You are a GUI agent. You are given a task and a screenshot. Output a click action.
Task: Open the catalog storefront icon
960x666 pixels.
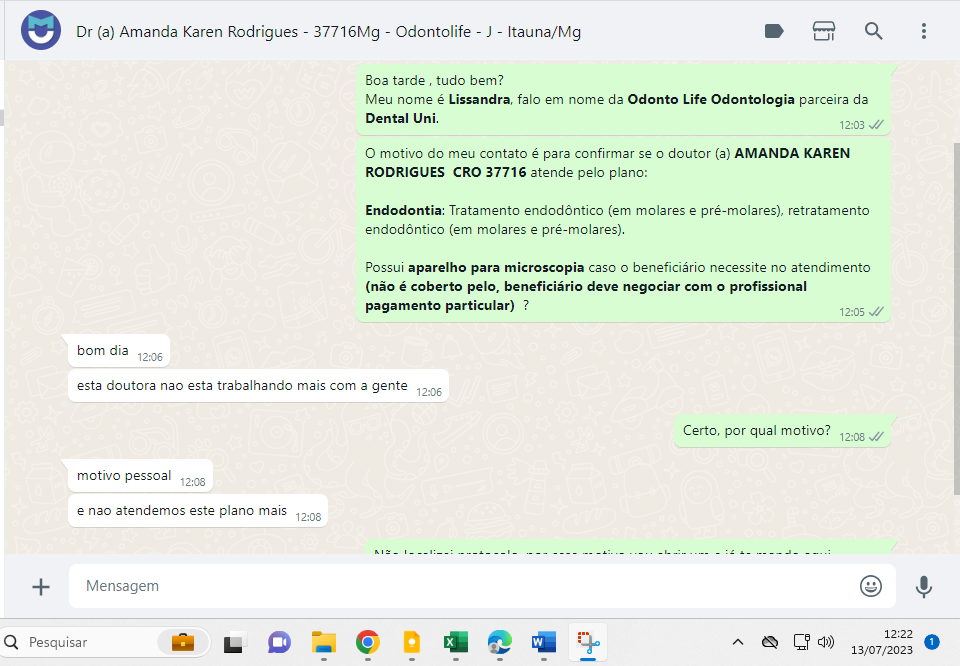tap(823, 31)
